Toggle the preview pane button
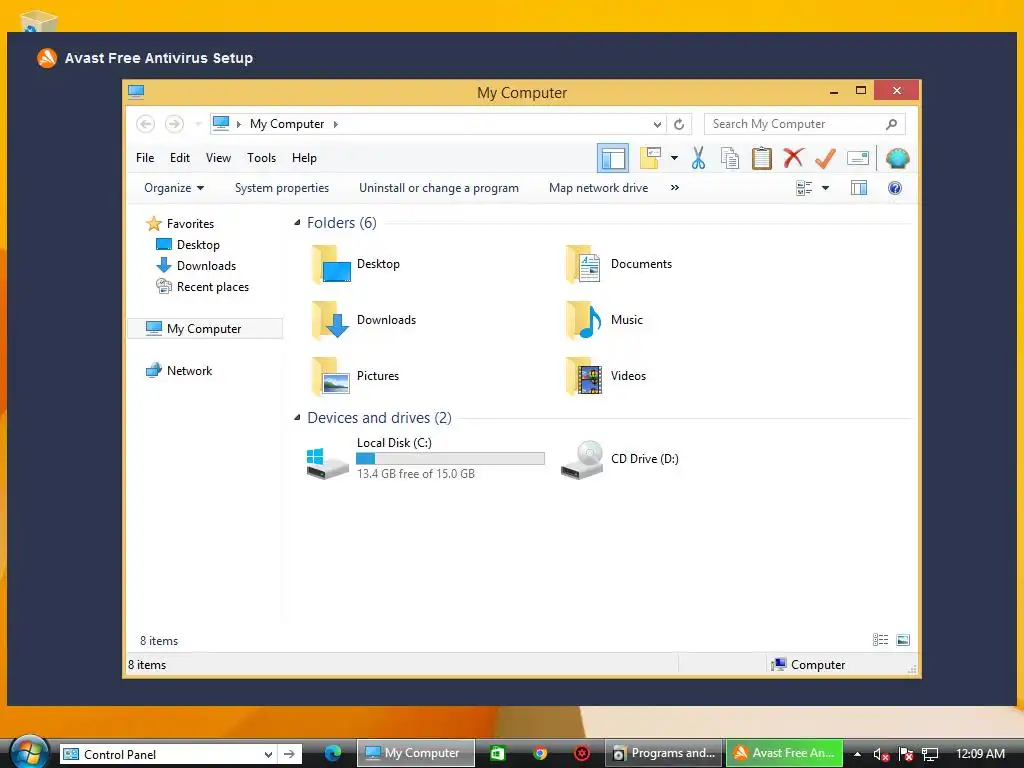This screenshot has width=1024, height=768. point(859,188)
